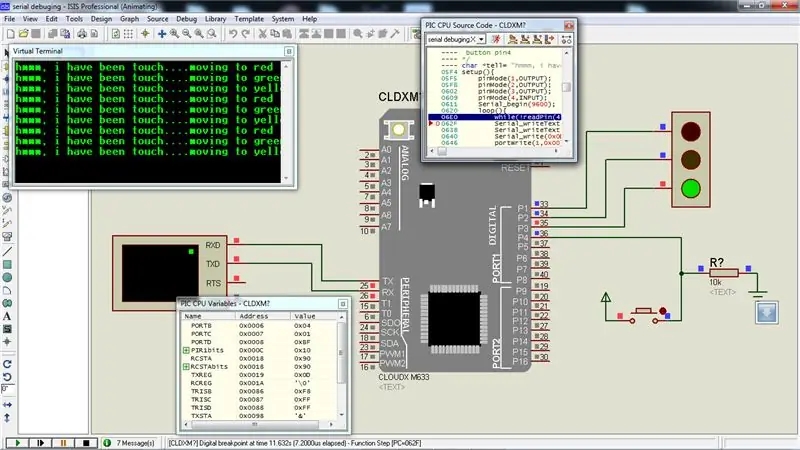Zoom in on the schematic
800x450 pixels.
coord(174,34)
